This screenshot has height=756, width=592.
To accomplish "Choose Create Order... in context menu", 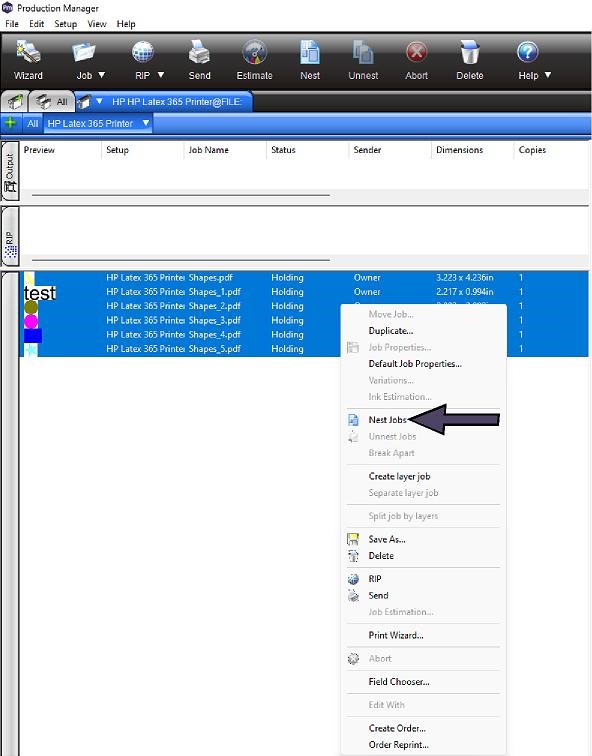I will click(397, 728).
